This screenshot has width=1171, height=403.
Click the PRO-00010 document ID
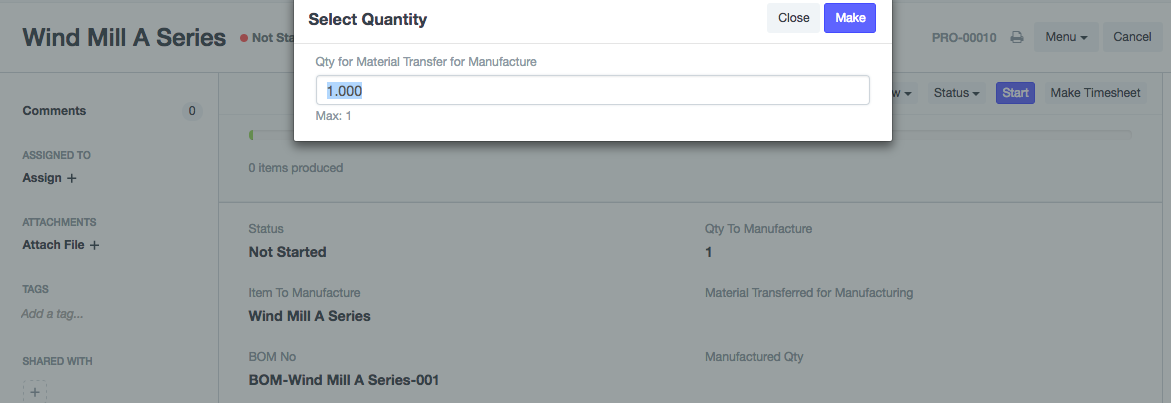click(x=964, y=38)
